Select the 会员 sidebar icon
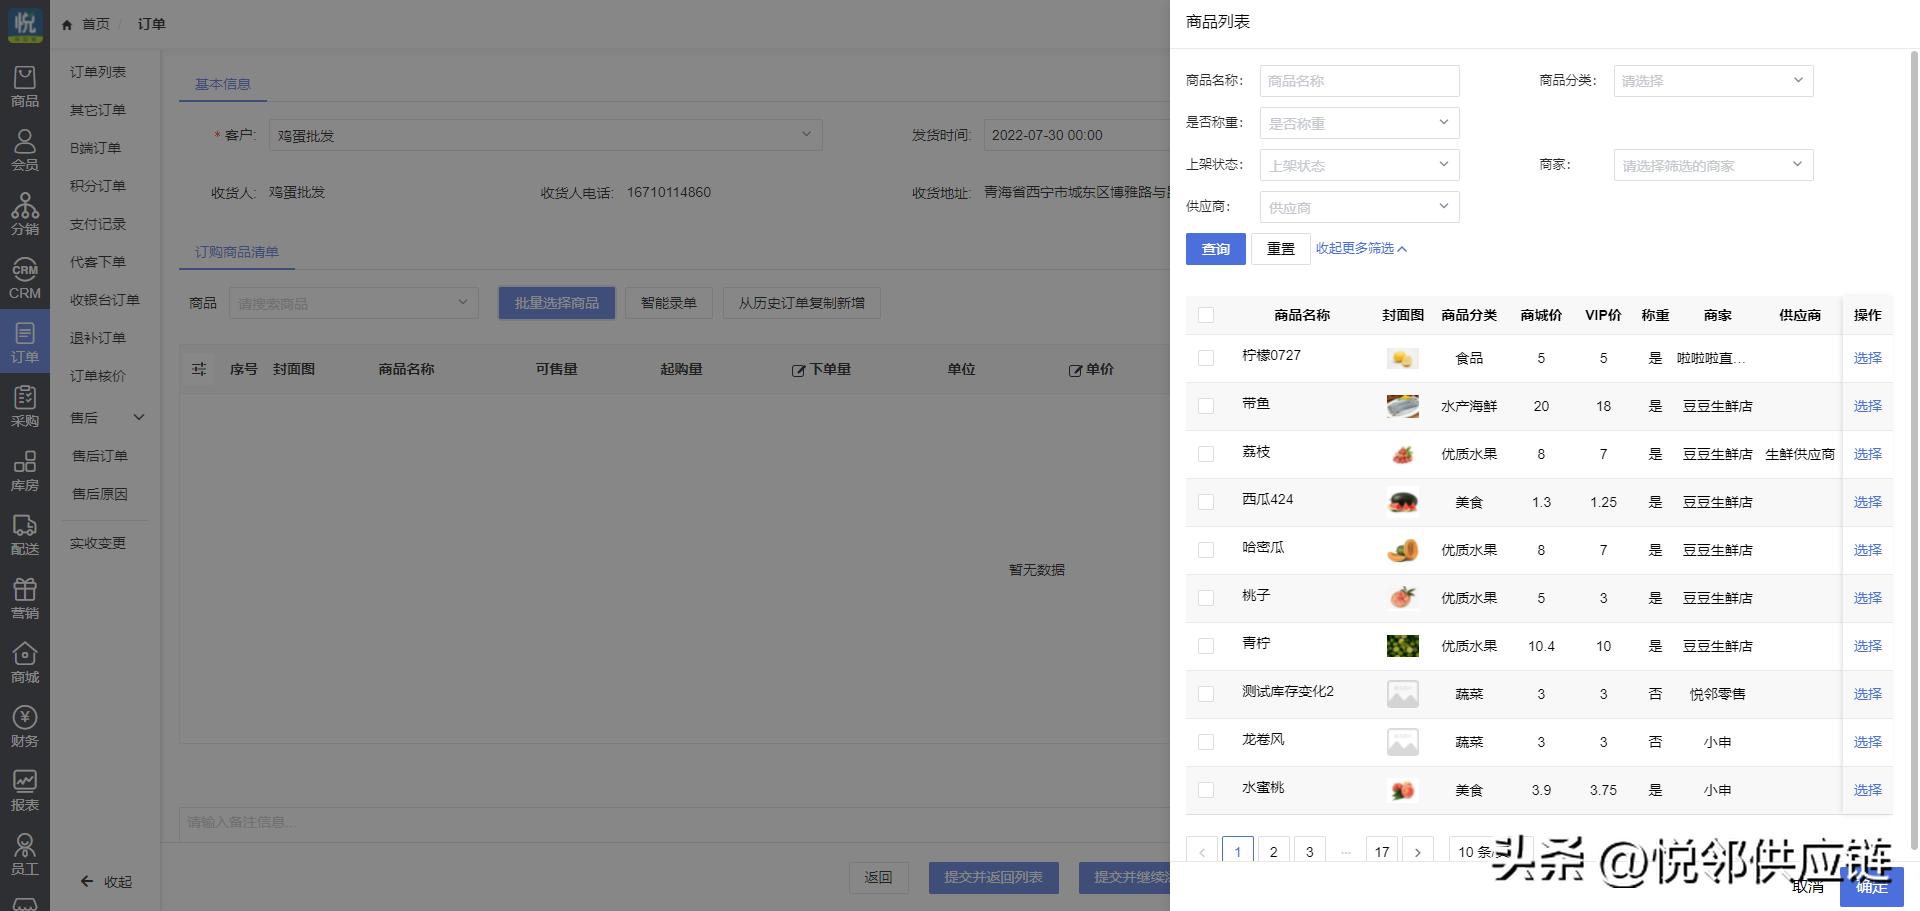This screenshot has height=911, width=1920. [x=25, y=150]
